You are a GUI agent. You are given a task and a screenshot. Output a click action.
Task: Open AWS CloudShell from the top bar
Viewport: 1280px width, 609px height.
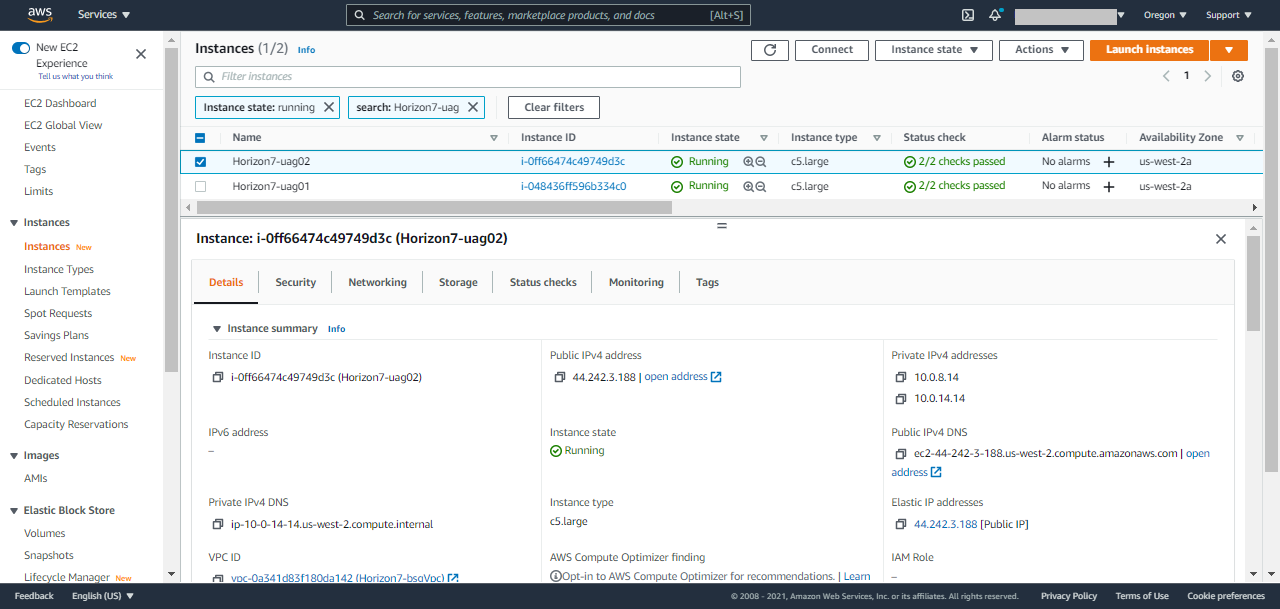(x=966, y=14)
